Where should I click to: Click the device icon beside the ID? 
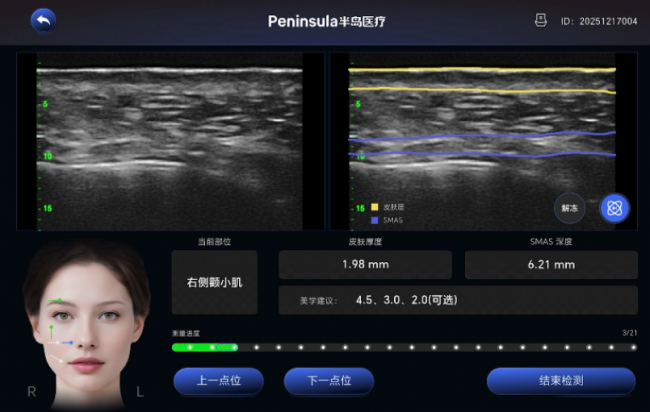click(x=541, y=20)
